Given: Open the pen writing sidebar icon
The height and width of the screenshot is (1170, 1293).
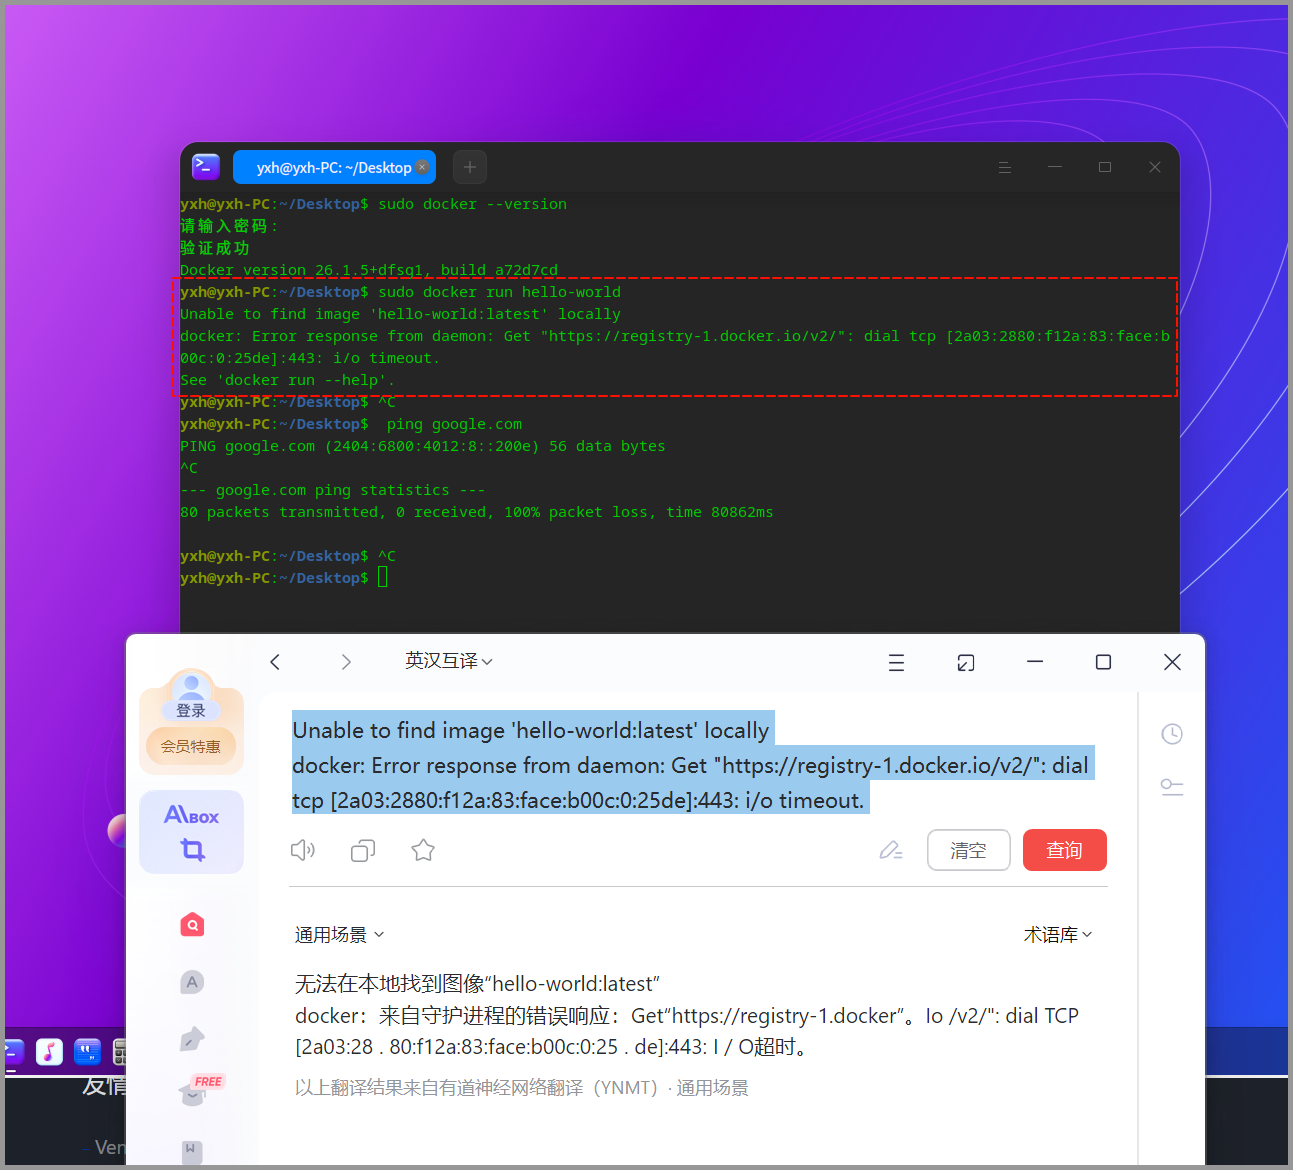Looking at the screenshot, I should [x=192, y=1039].
